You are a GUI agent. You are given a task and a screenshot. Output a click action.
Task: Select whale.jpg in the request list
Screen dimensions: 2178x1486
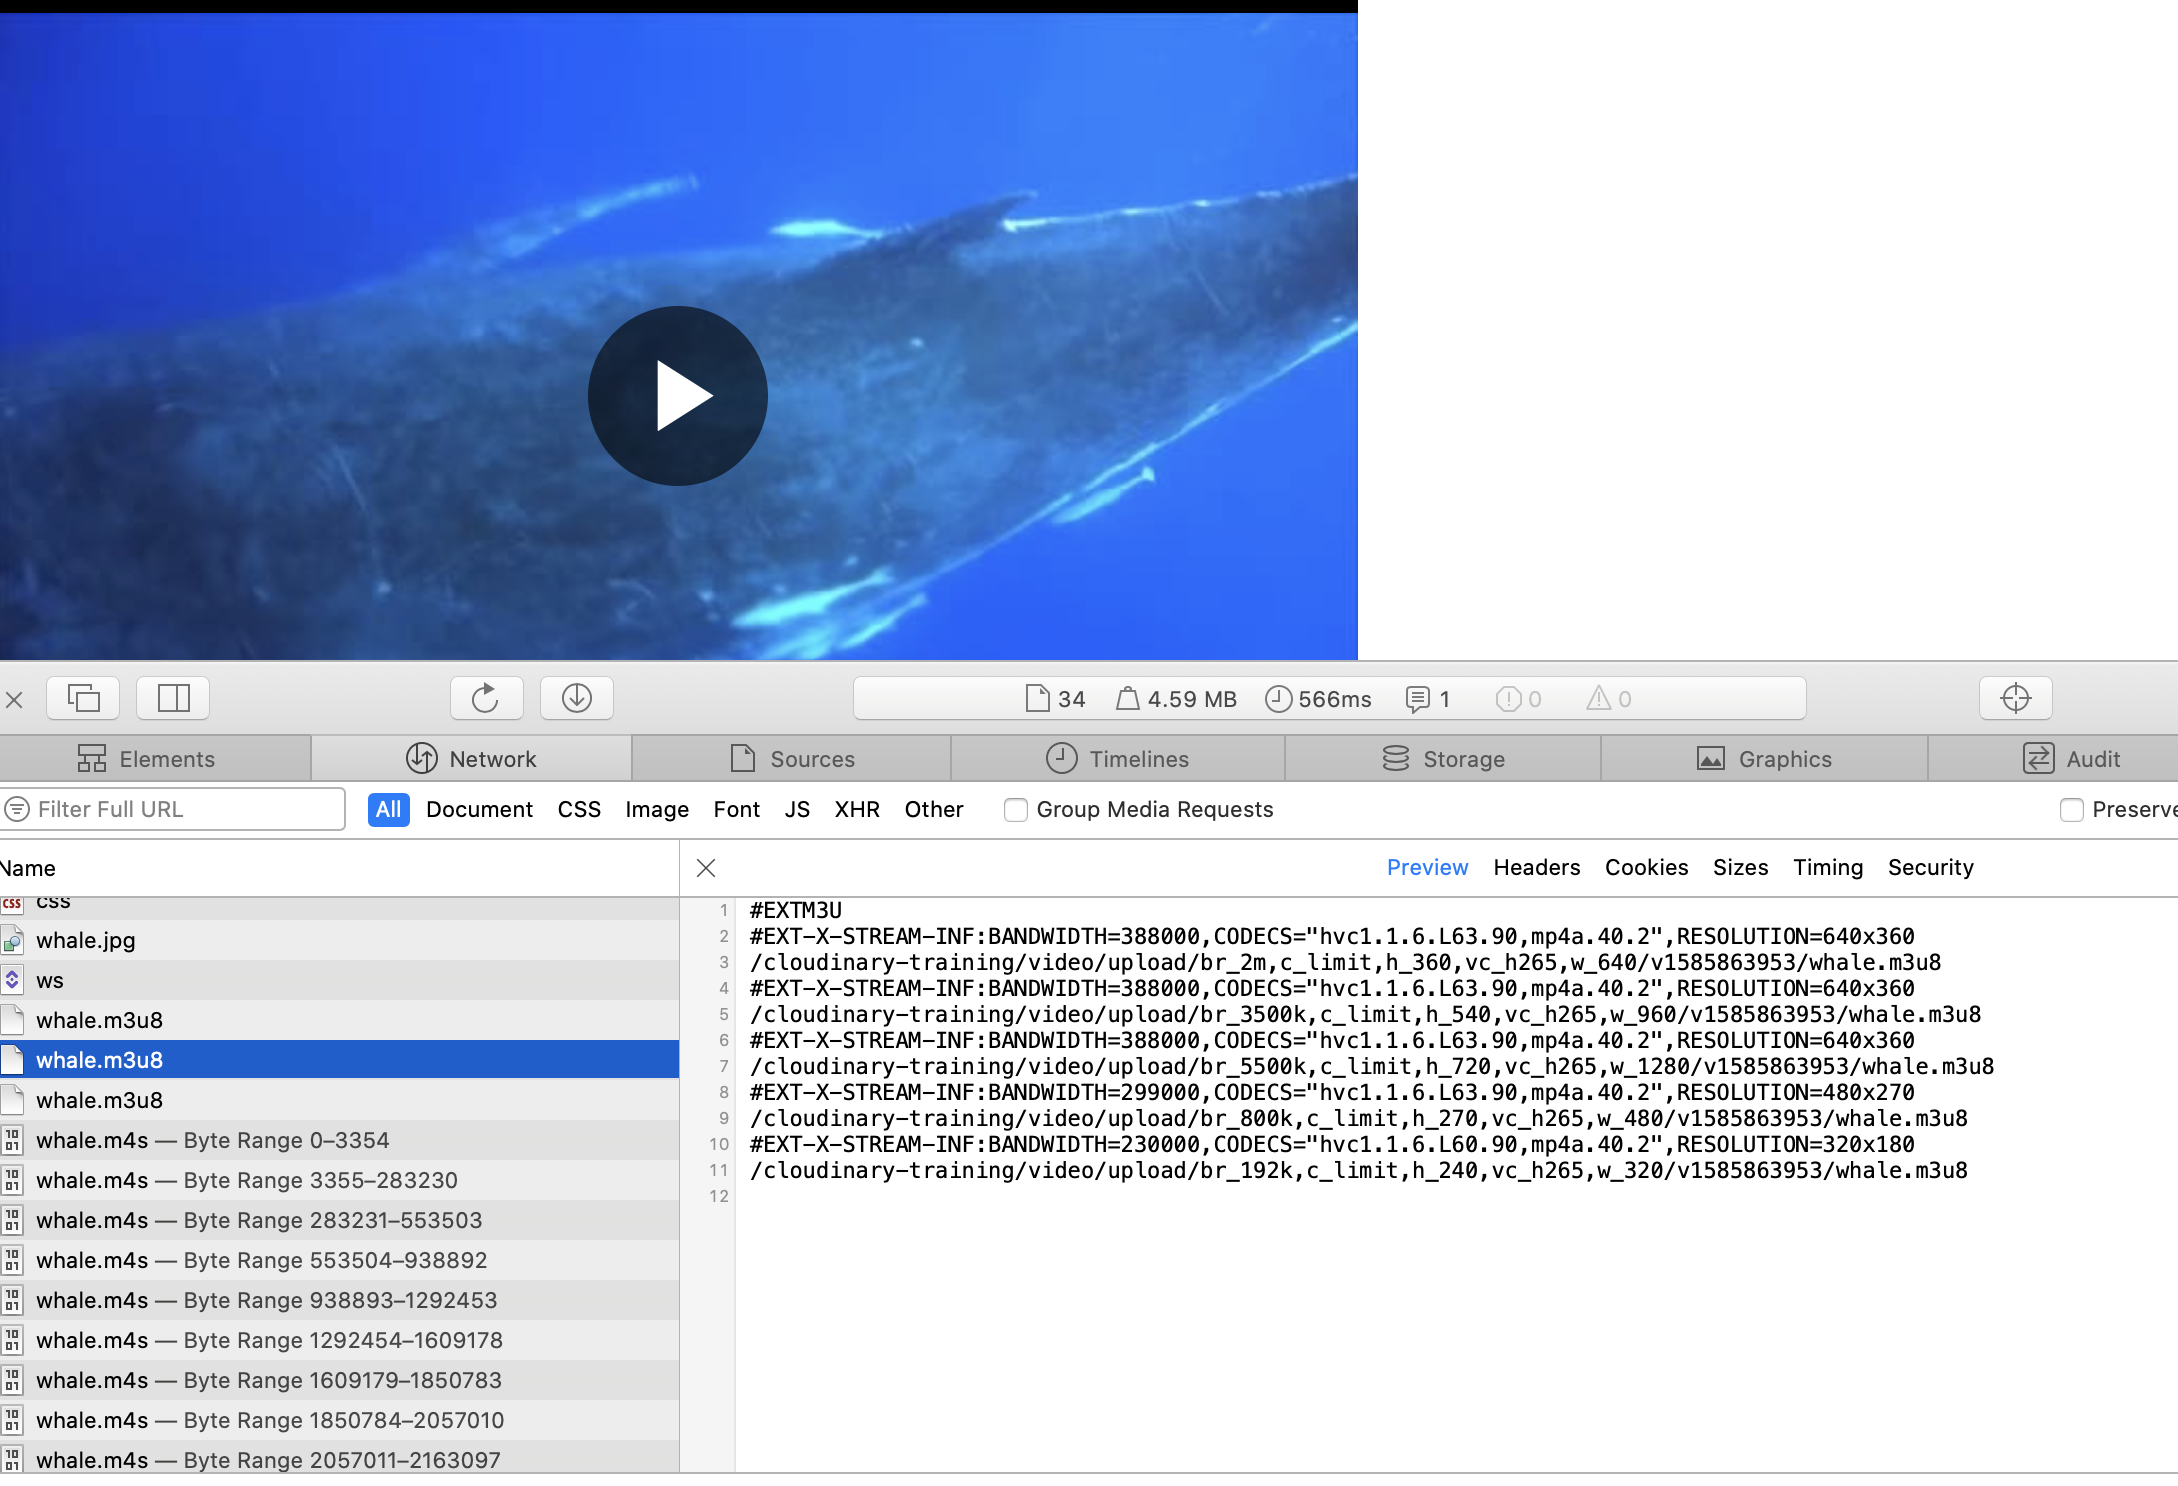(x=86, y=941)
